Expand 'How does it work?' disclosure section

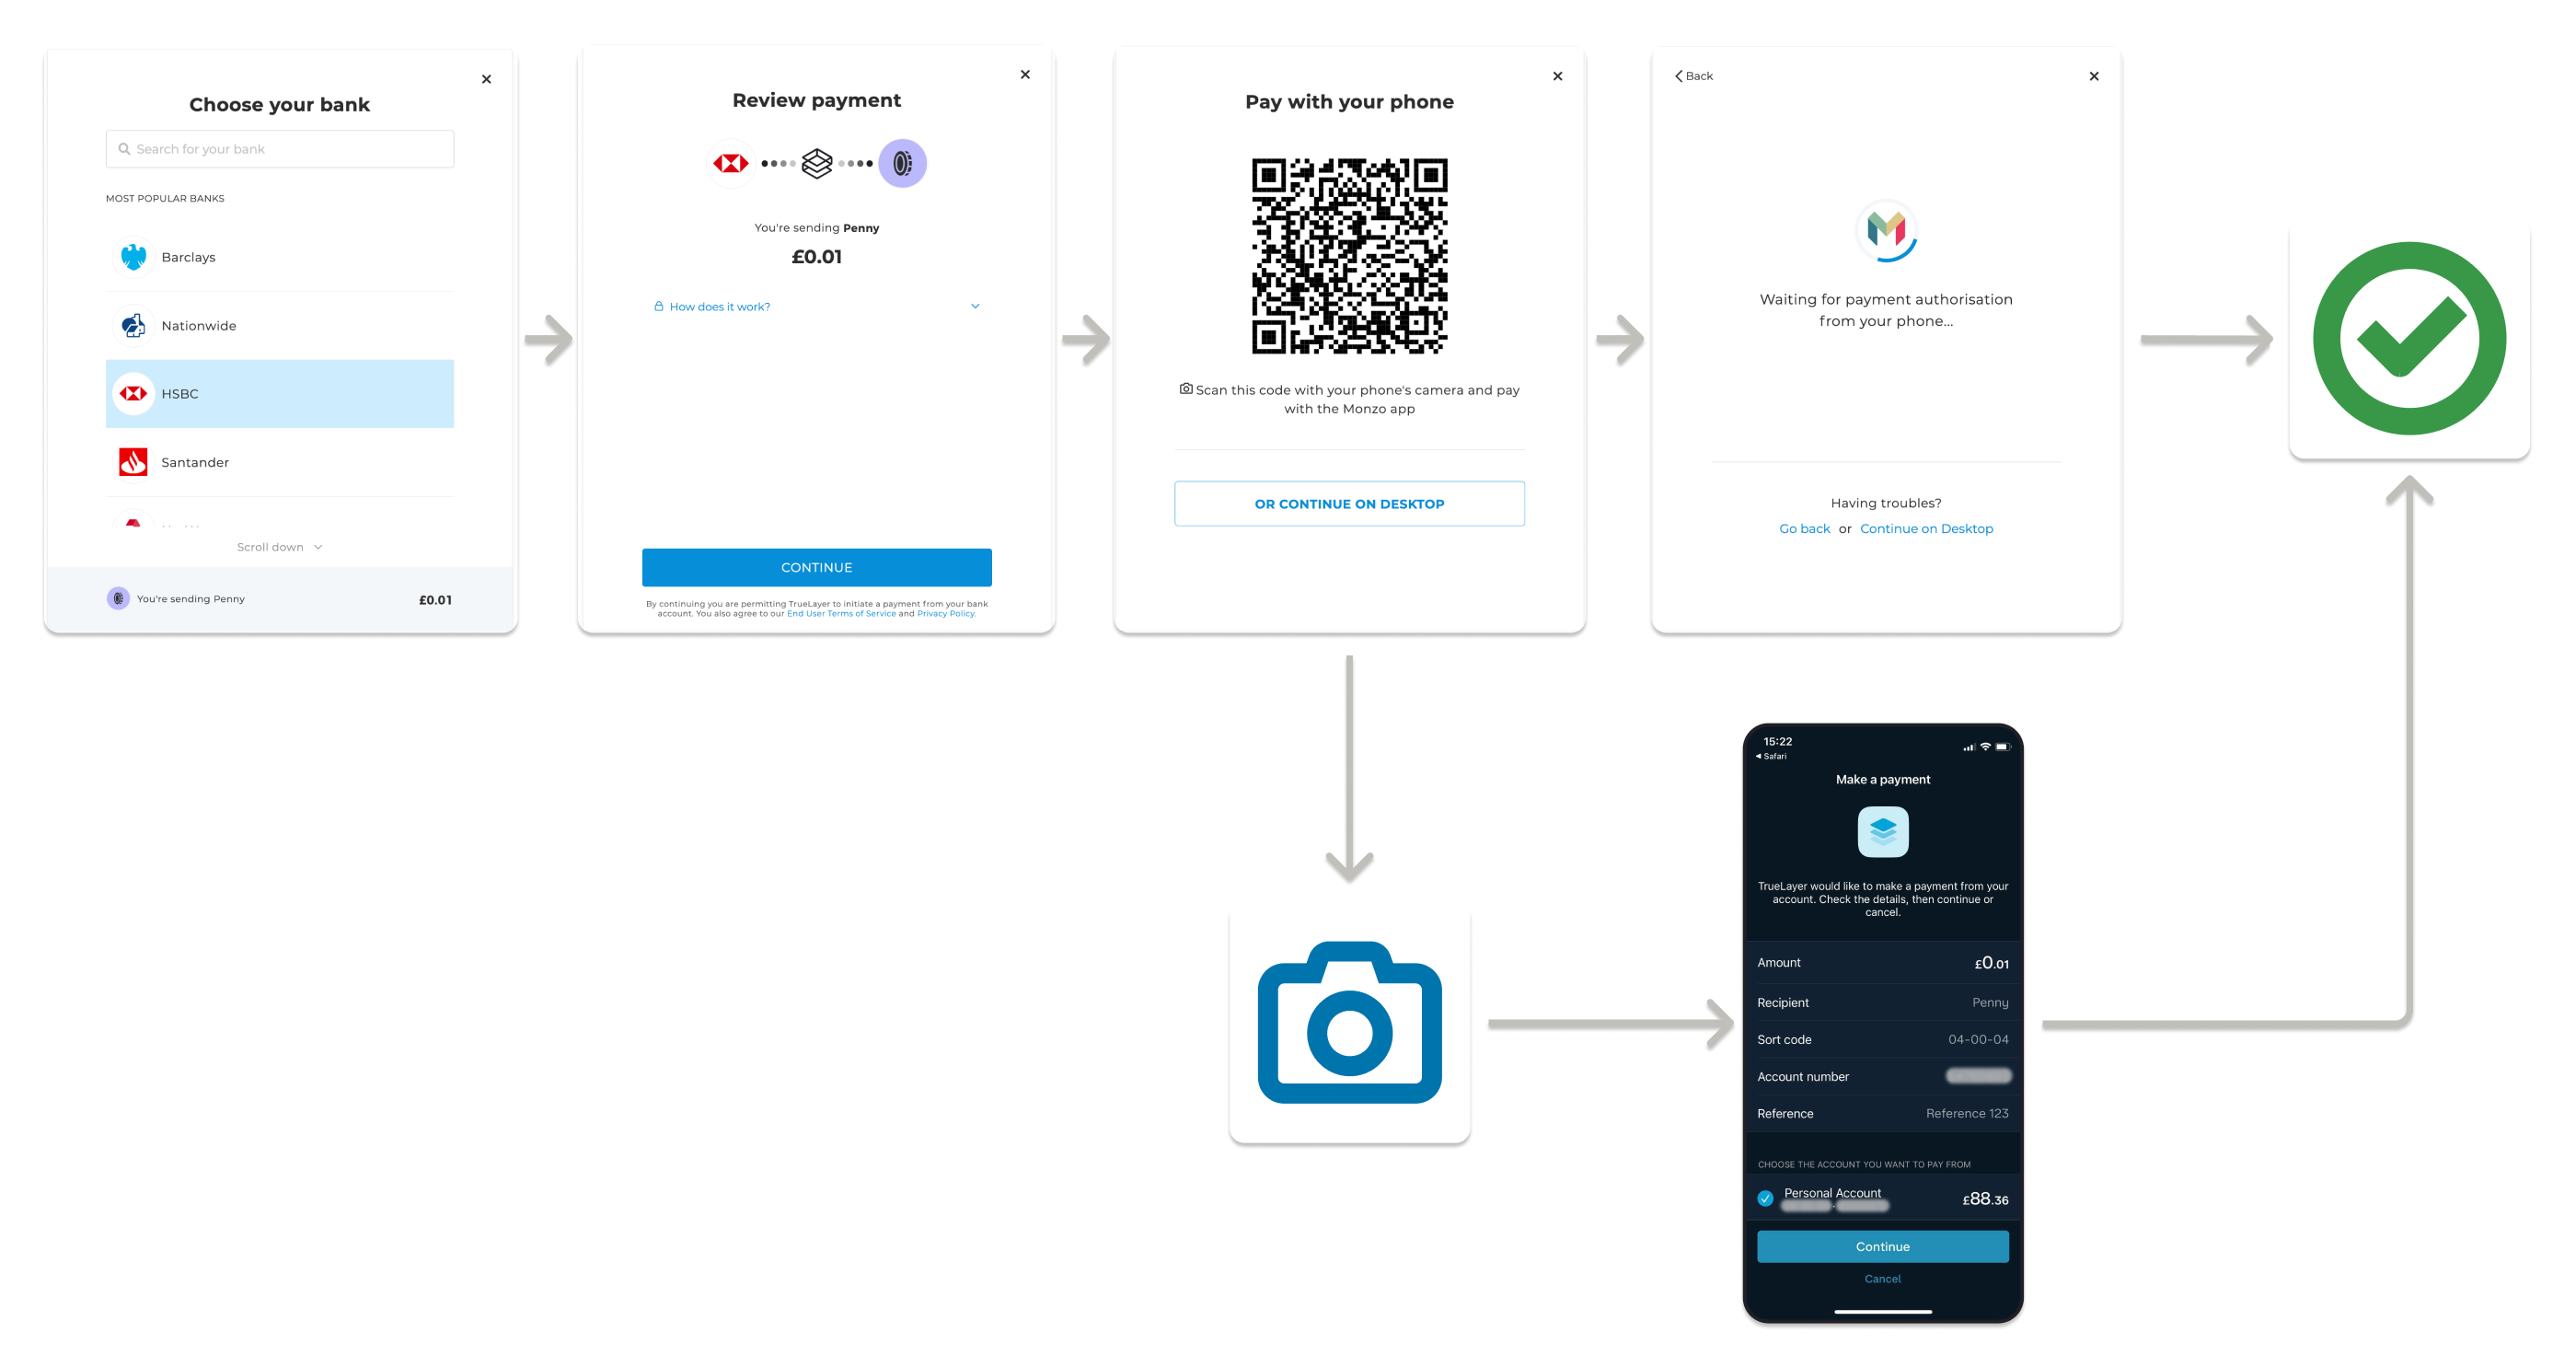tap(818, 307)
